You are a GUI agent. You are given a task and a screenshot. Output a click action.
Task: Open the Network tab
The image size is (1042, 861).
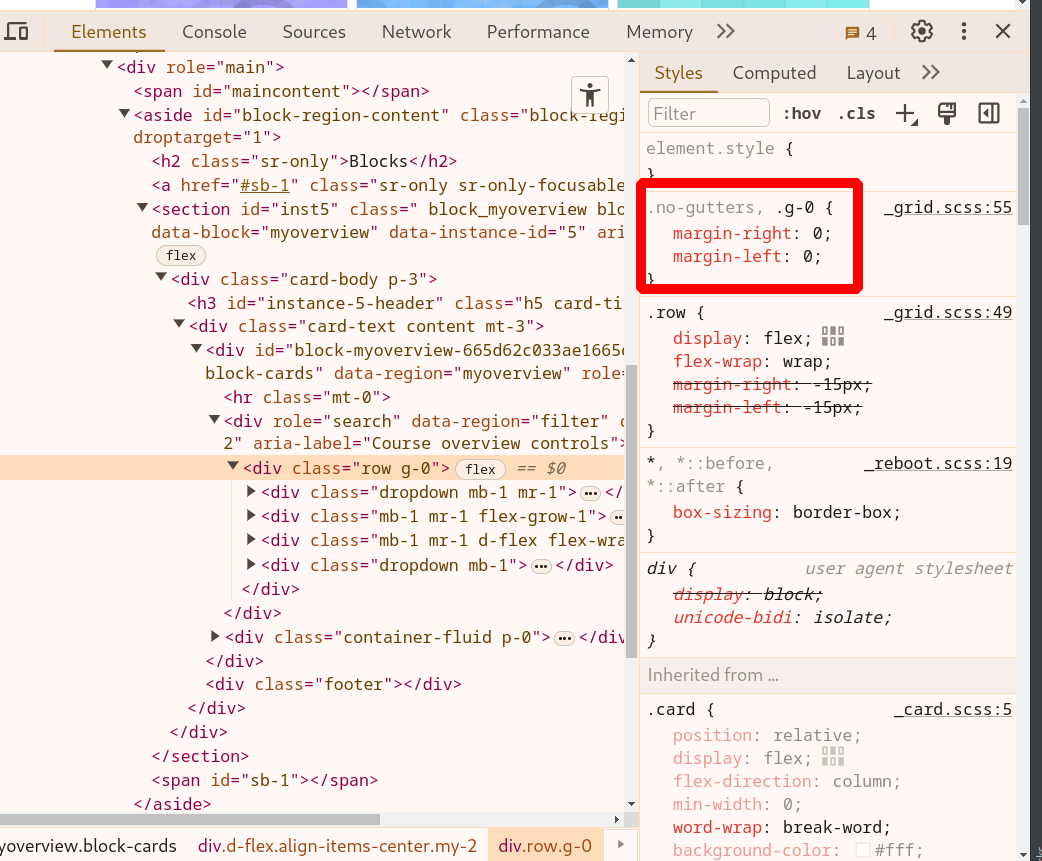(x=416, y=32)
